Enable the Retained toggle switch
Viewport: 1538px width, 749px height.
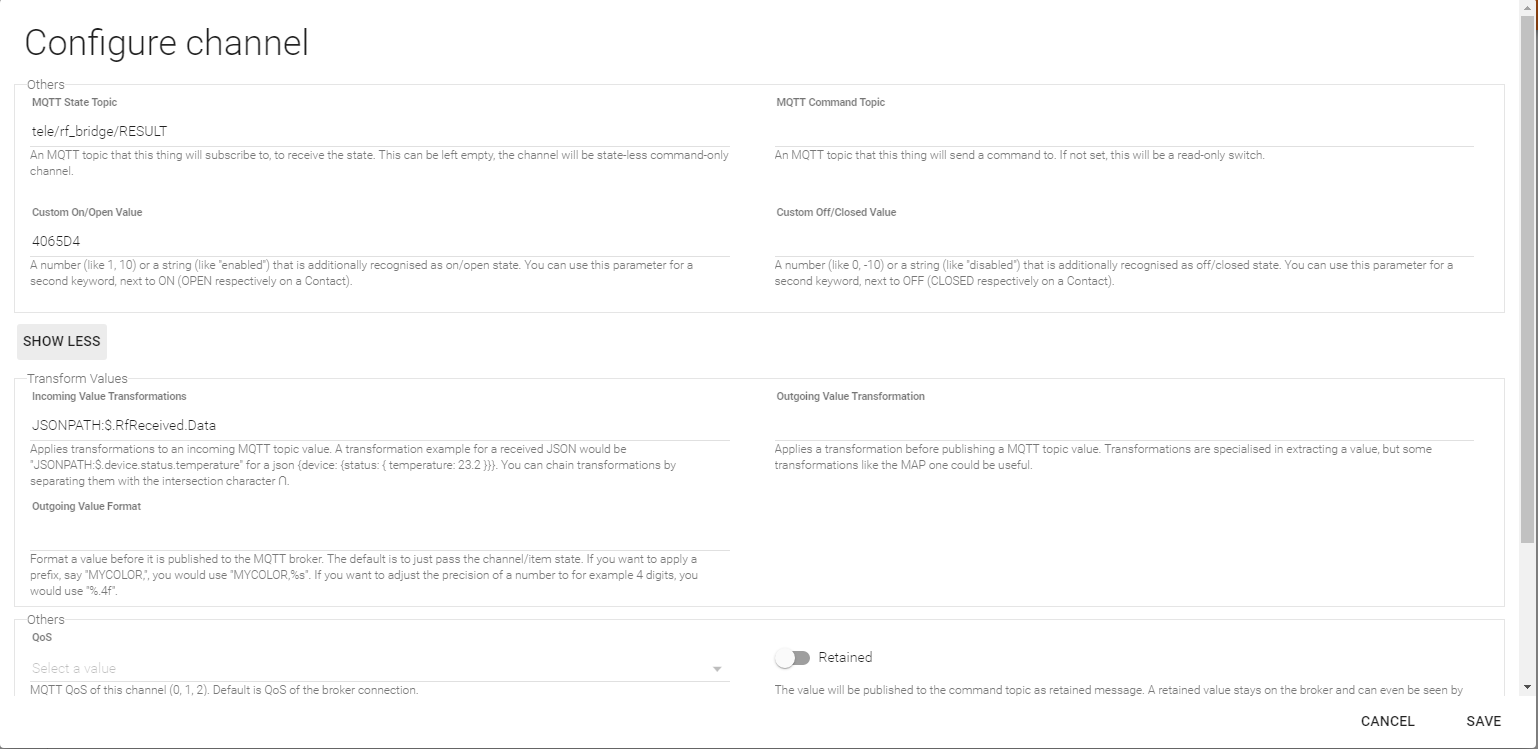792,658
